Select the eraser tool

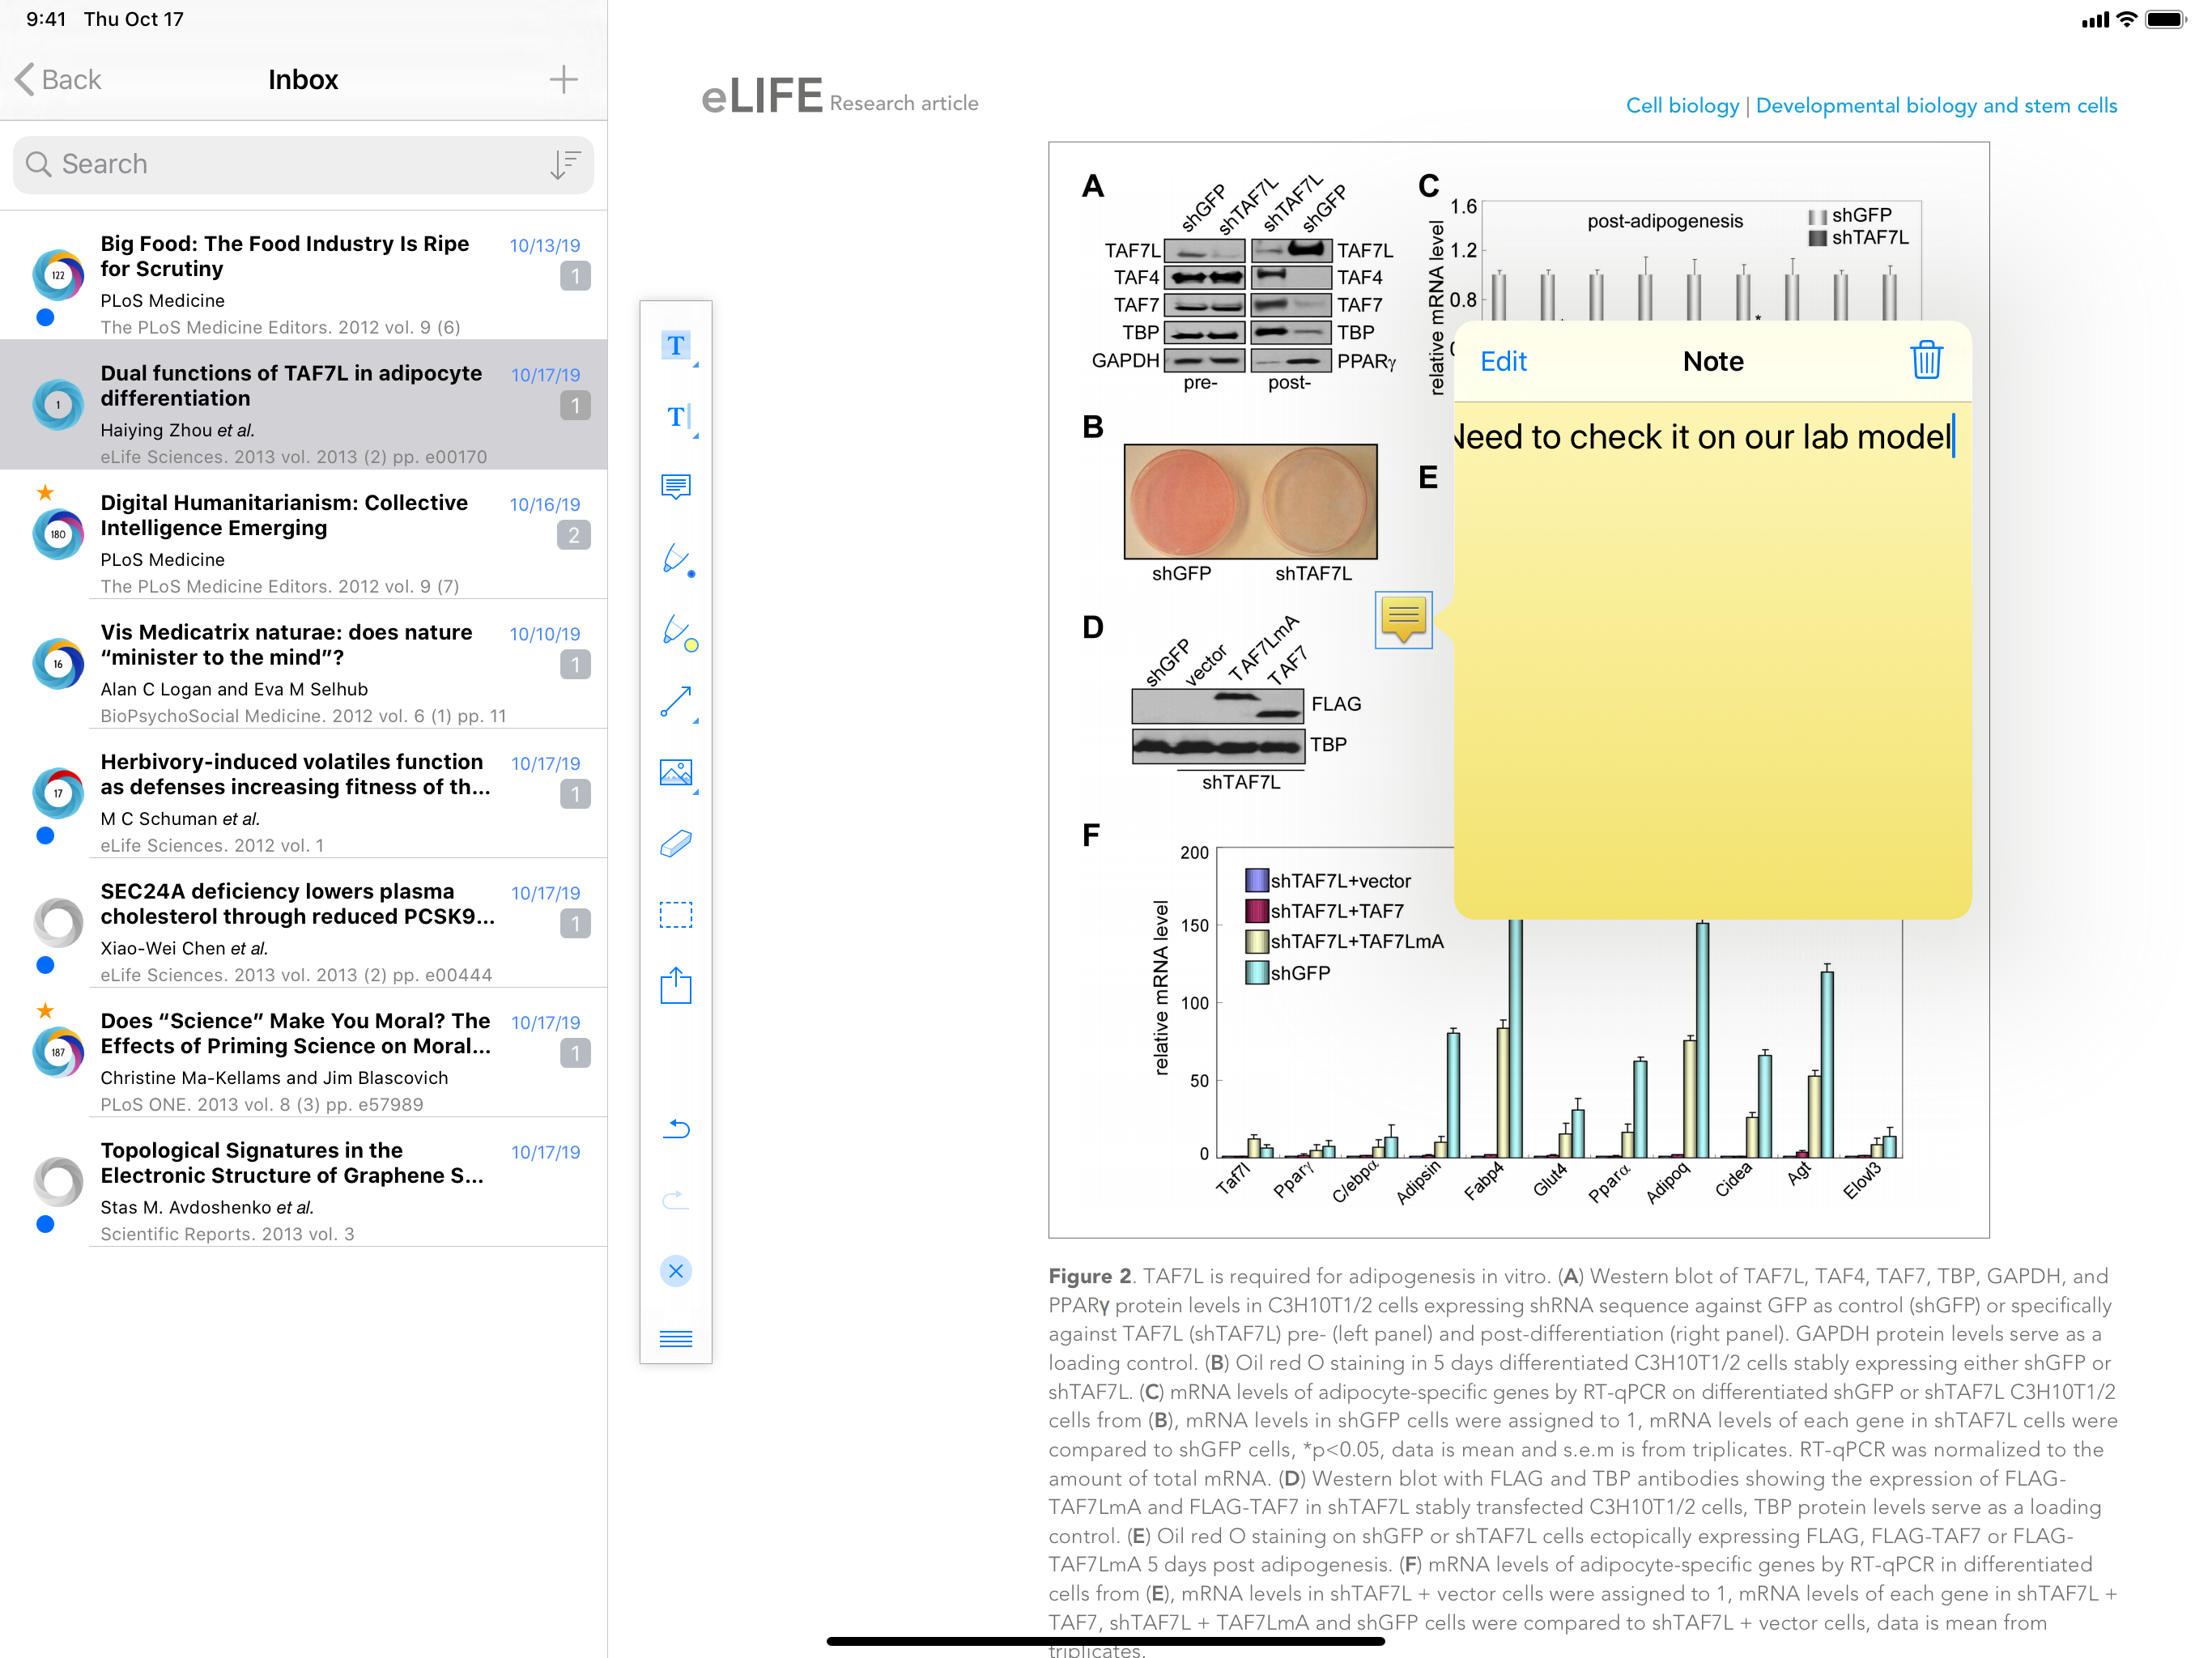[x=676, y=844]
